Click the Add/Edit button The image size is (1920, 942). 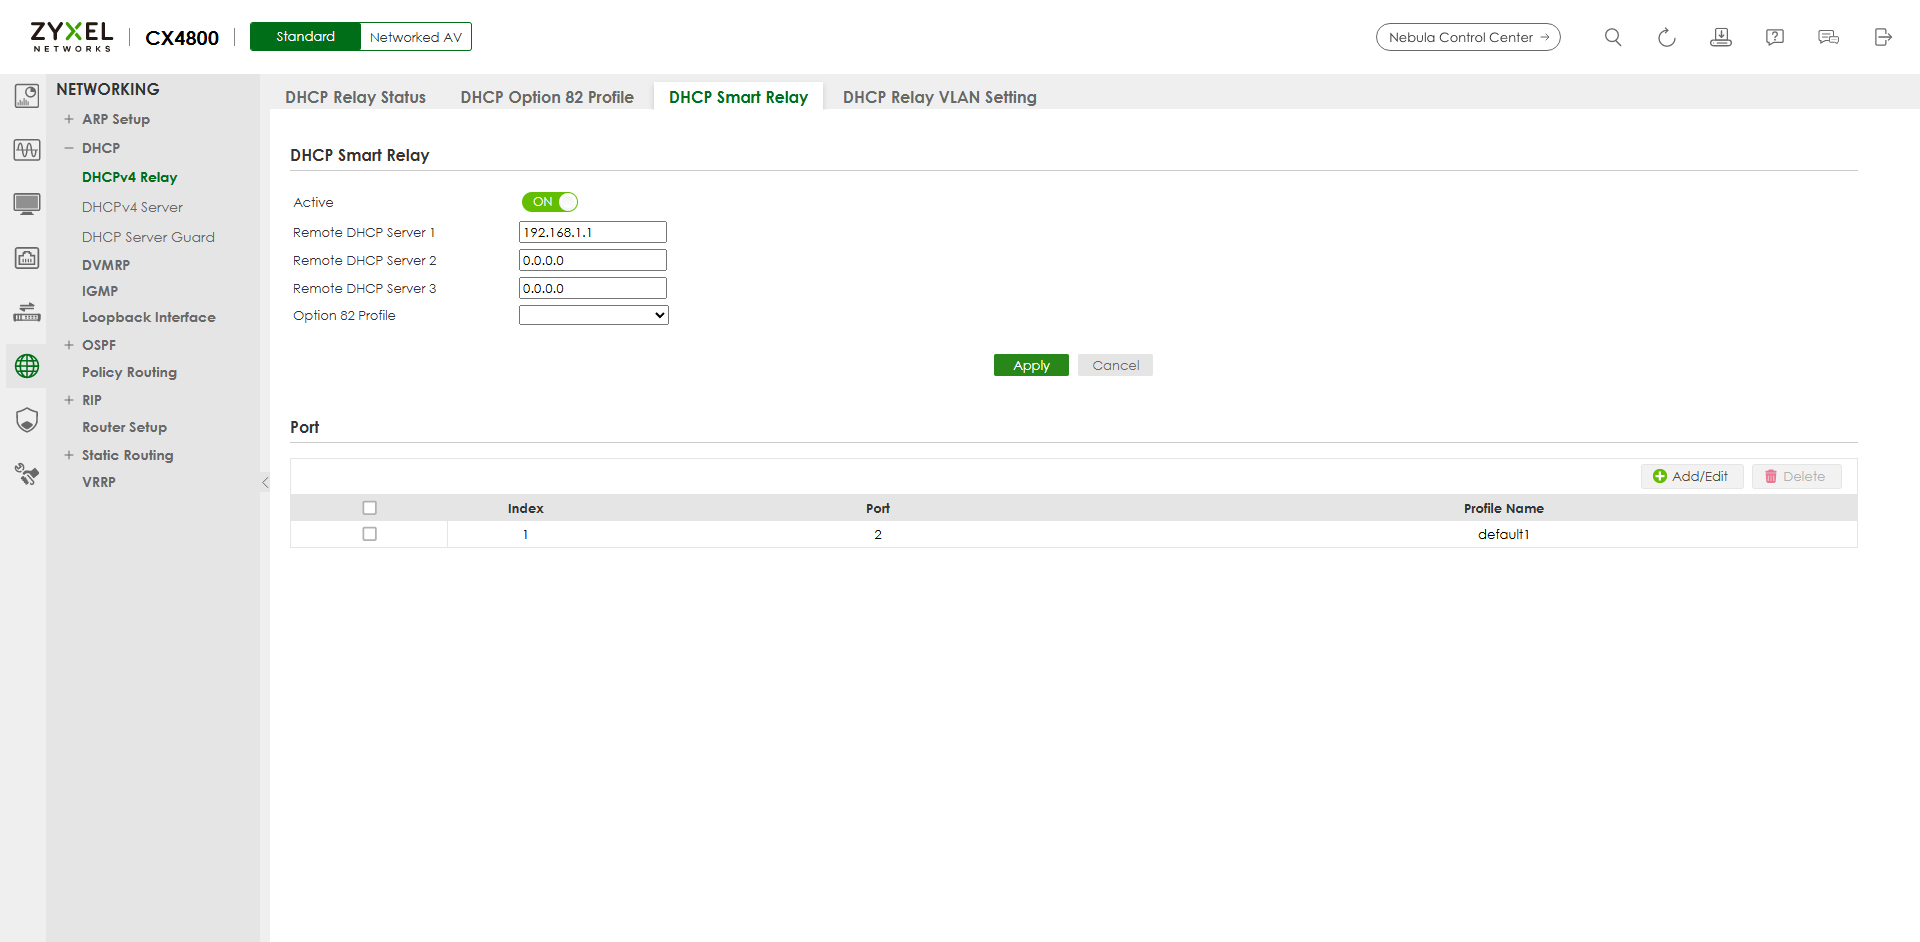coord(1691,476)
